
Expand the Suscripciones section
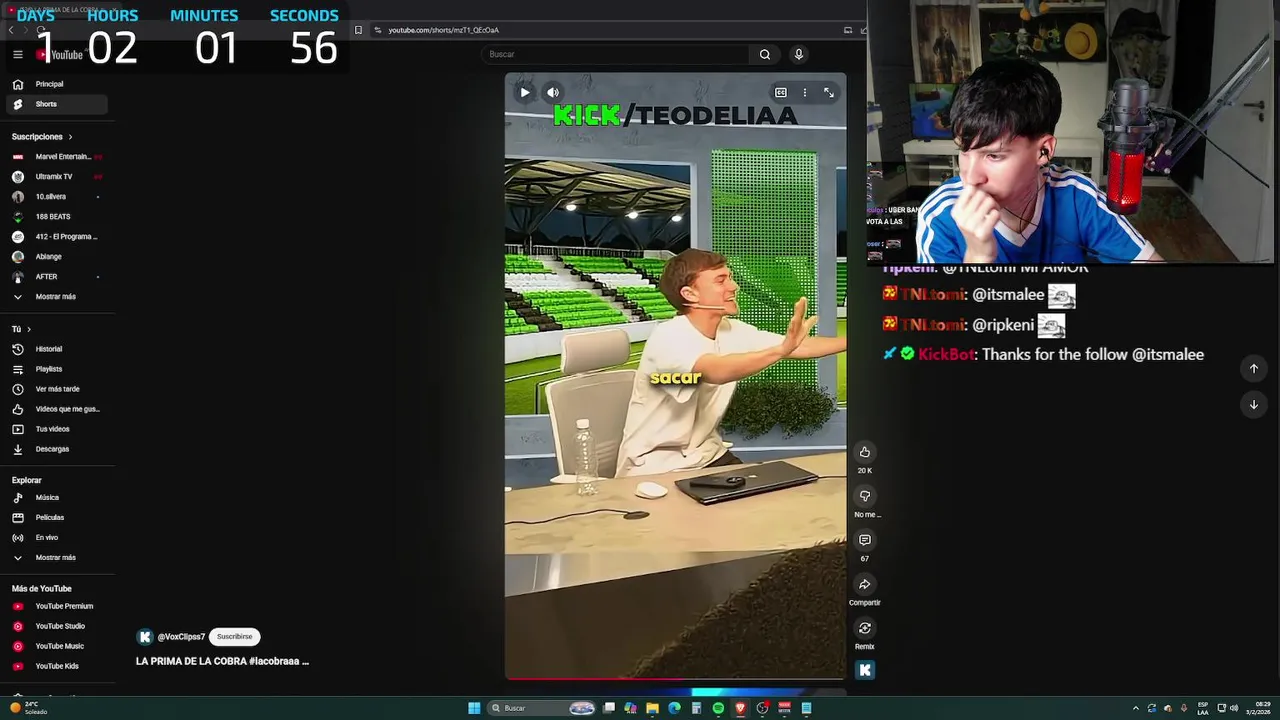tap(42, 136)
